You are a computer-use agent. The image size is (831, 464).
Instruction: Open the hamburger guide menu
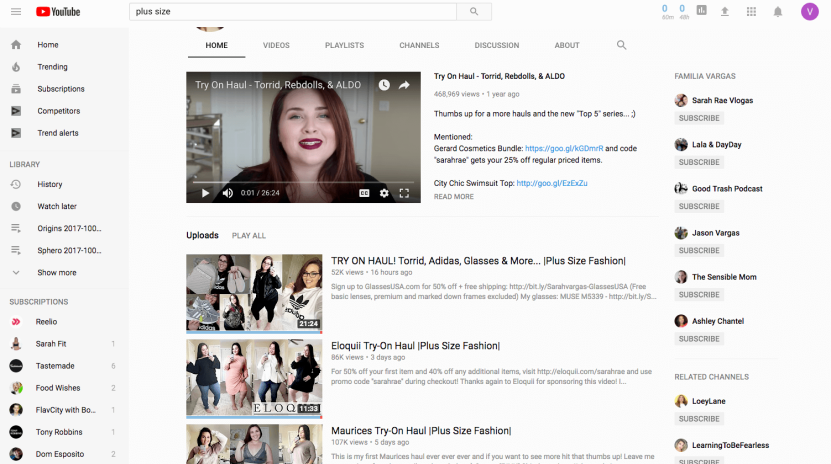point(16,11)
